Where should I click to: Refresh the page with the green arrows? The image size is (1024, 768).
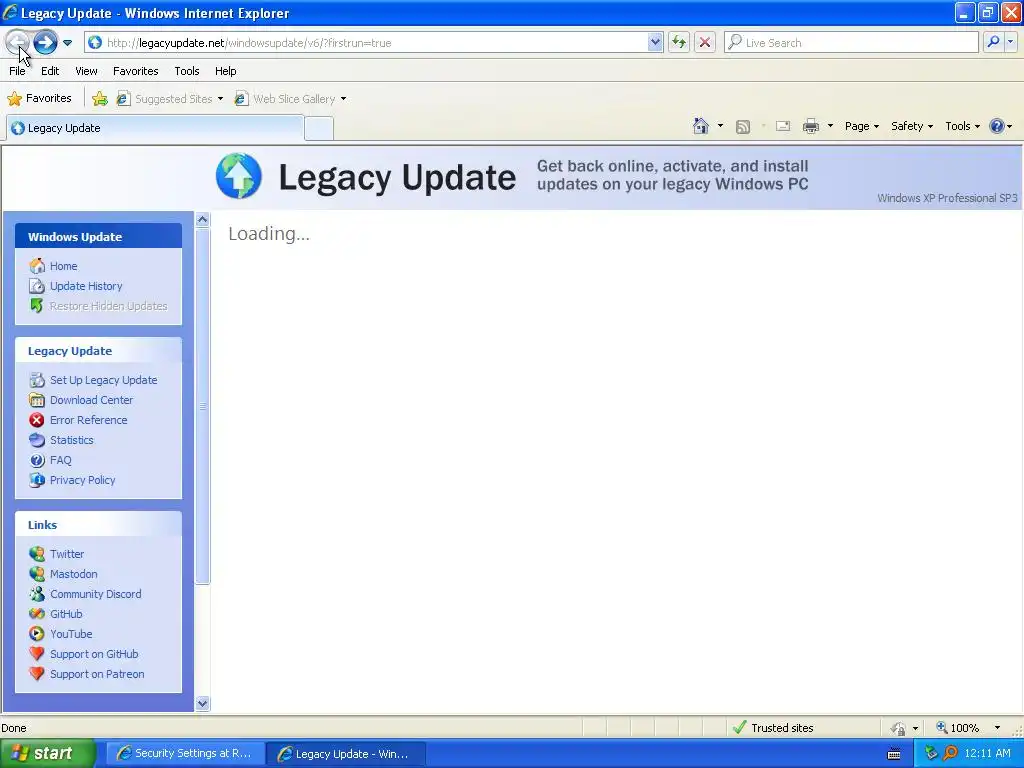(679, 42)
